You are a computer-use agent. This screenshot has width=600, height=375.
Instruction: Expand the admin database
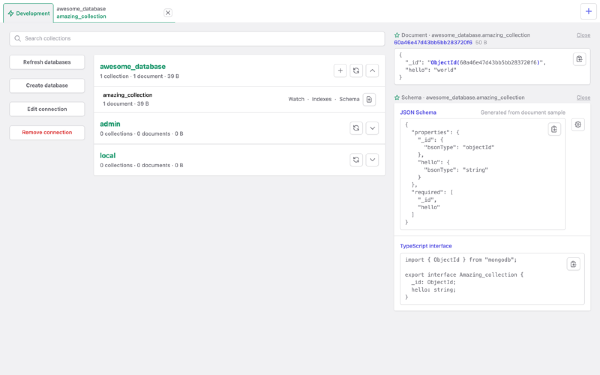(372, 128)
